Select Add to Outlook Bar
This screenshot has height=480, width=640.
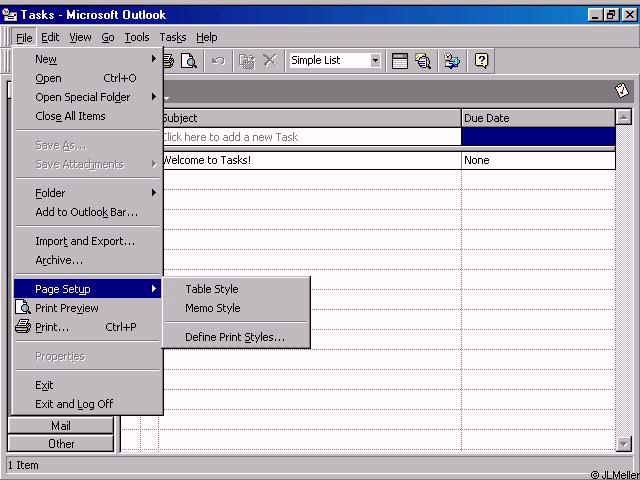click(x=87, y=212)
